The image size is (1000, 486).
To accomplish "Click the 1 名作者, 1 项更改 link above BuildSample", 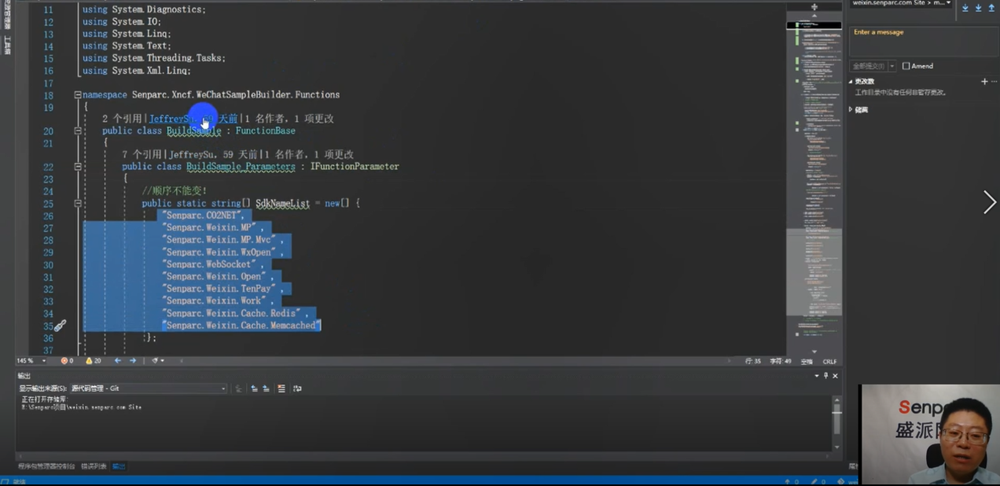I will [290, 119].
